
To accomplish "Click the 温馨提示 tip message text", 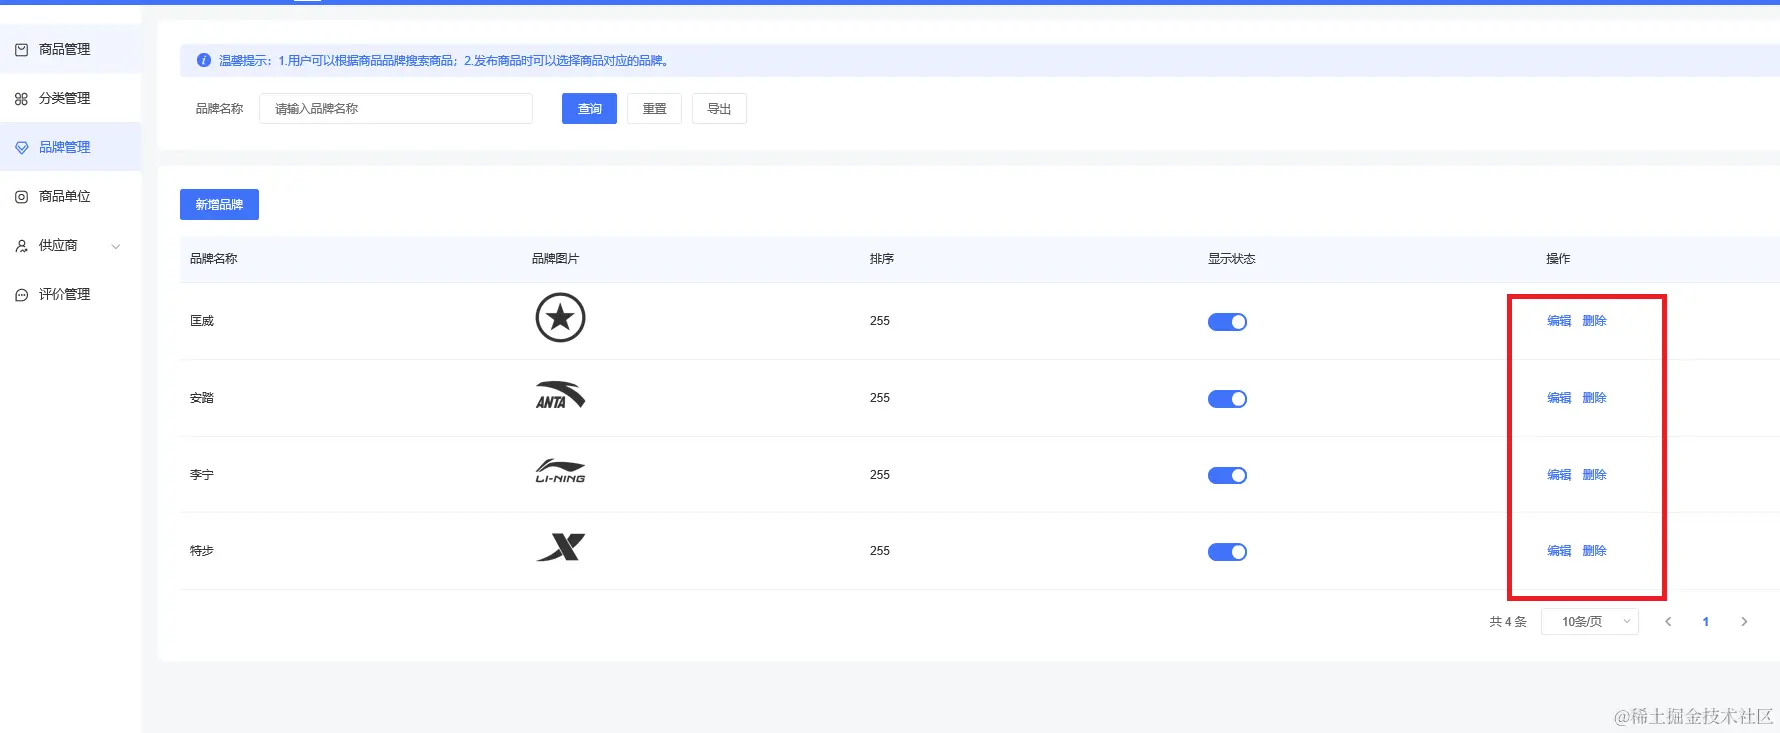I will 444,61.
